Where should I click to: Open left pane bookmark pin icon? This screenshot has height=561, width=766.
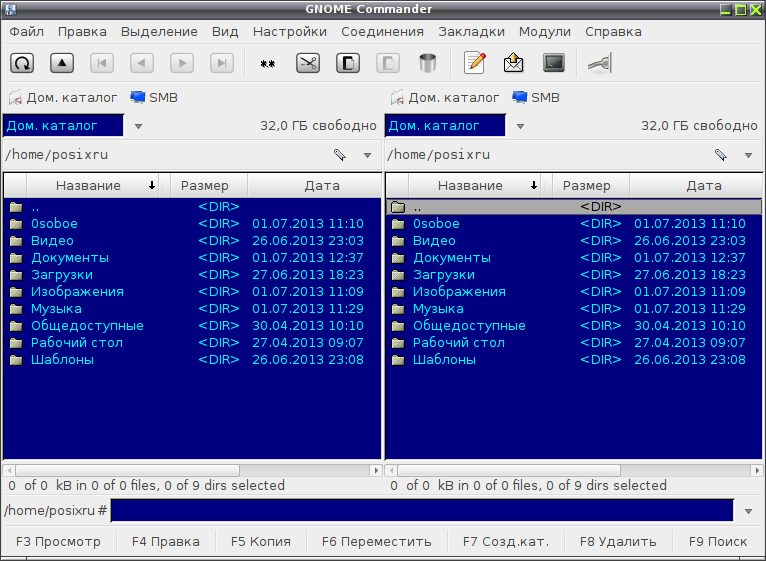(x=340, y=155)
